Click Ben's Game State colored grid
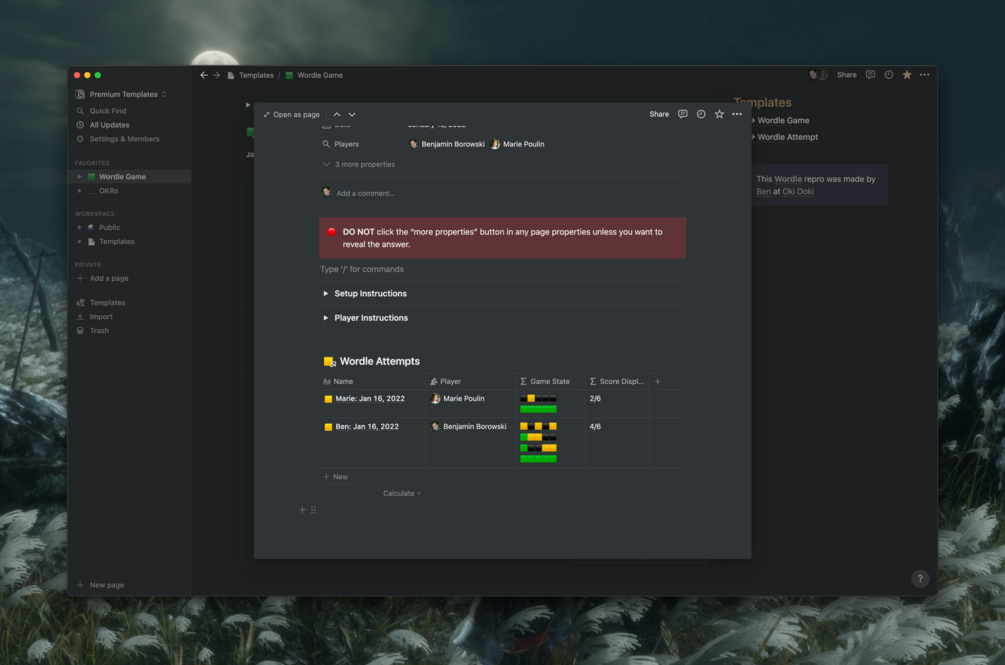Viewport: 1005px width, 665px height. (x=538, y=443)
